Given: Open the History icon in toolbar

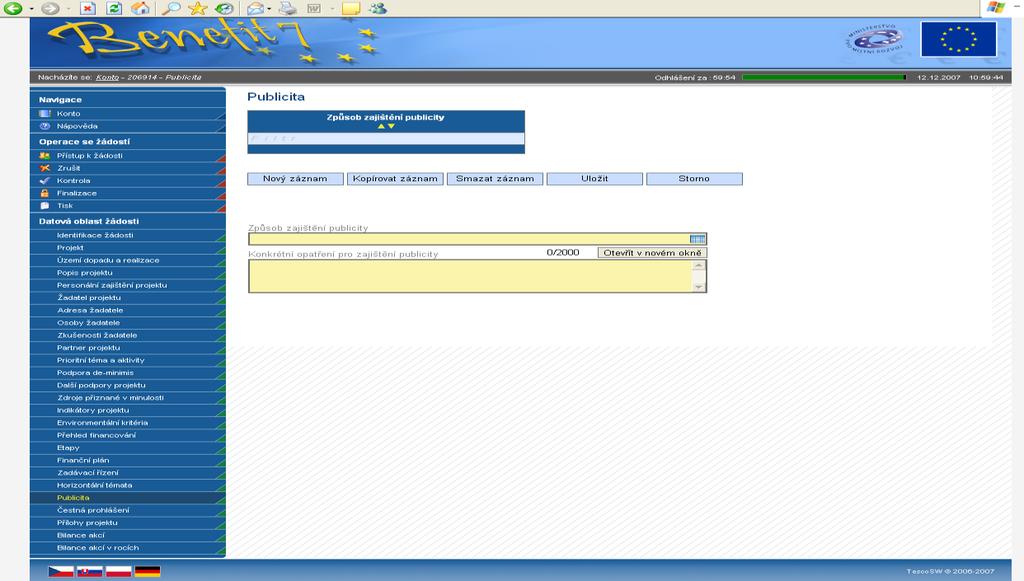Looking at the screenshot, I should tap(224, 8).
